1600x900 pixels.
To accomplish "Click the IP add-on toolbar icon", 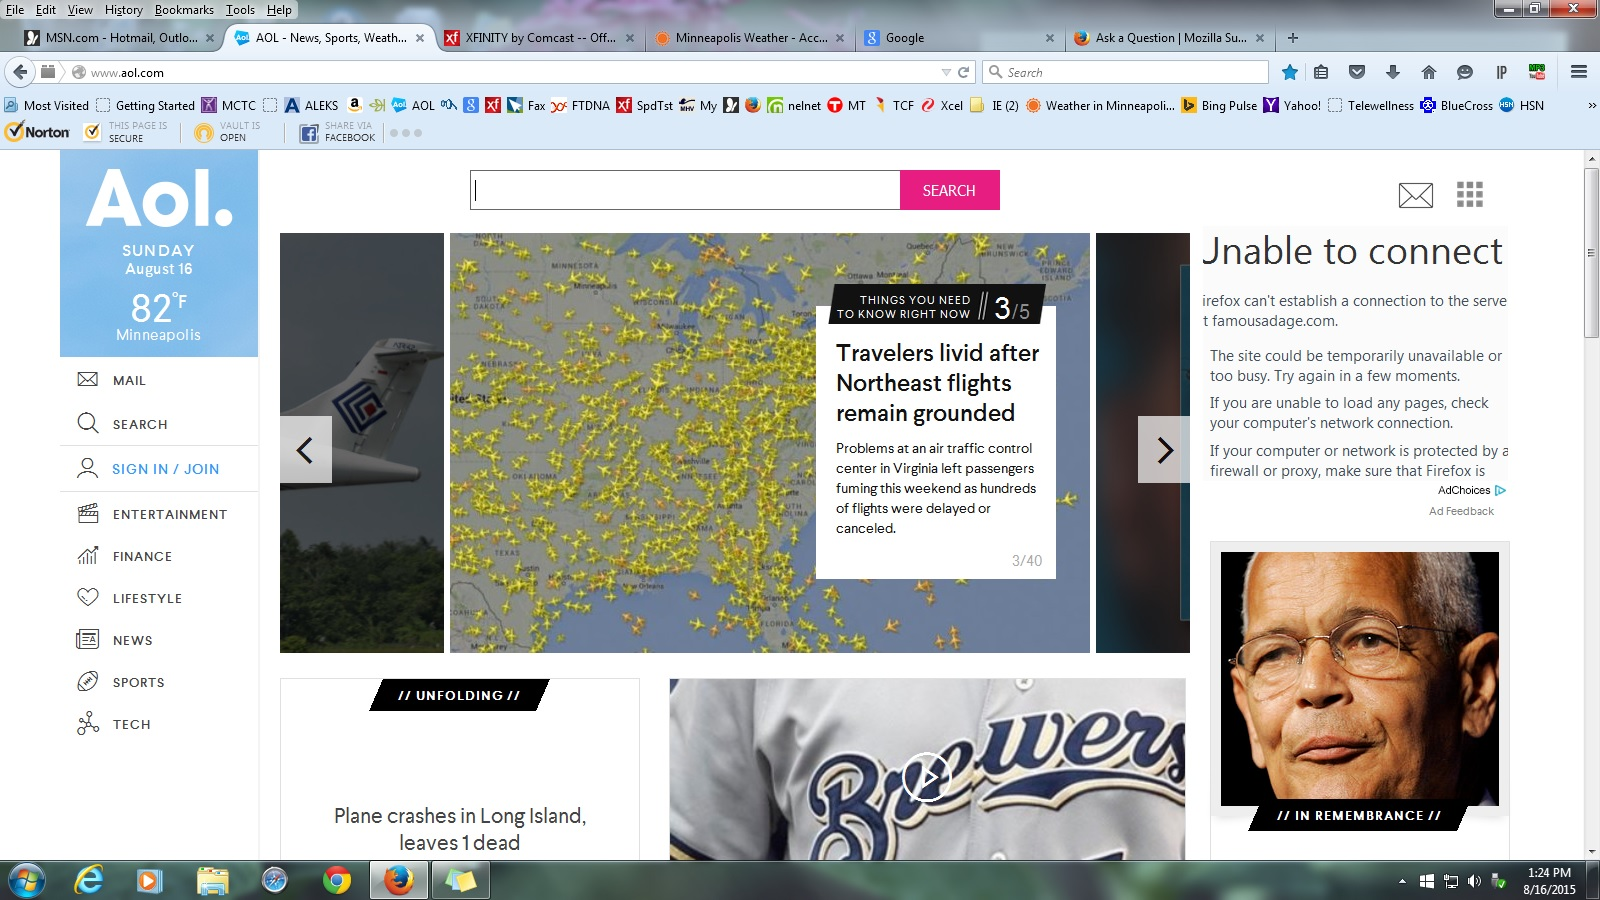I will 1501,72.
